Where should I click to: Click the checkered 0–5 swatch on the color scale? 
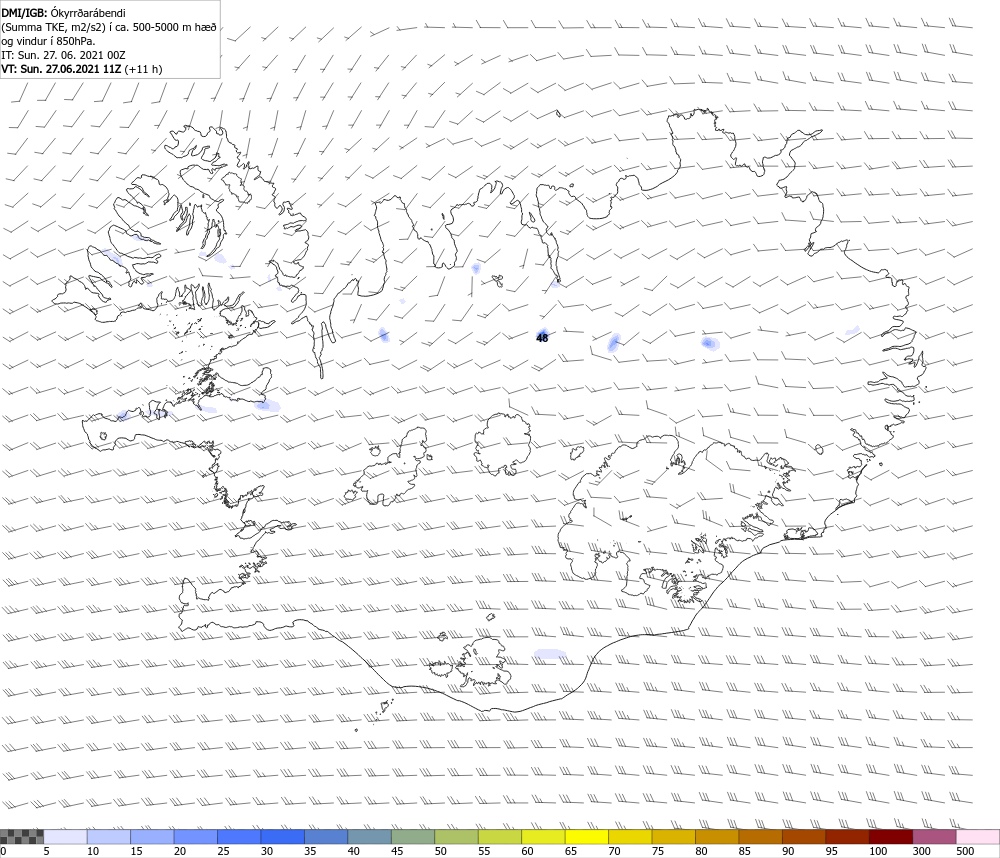pos(22,836)
